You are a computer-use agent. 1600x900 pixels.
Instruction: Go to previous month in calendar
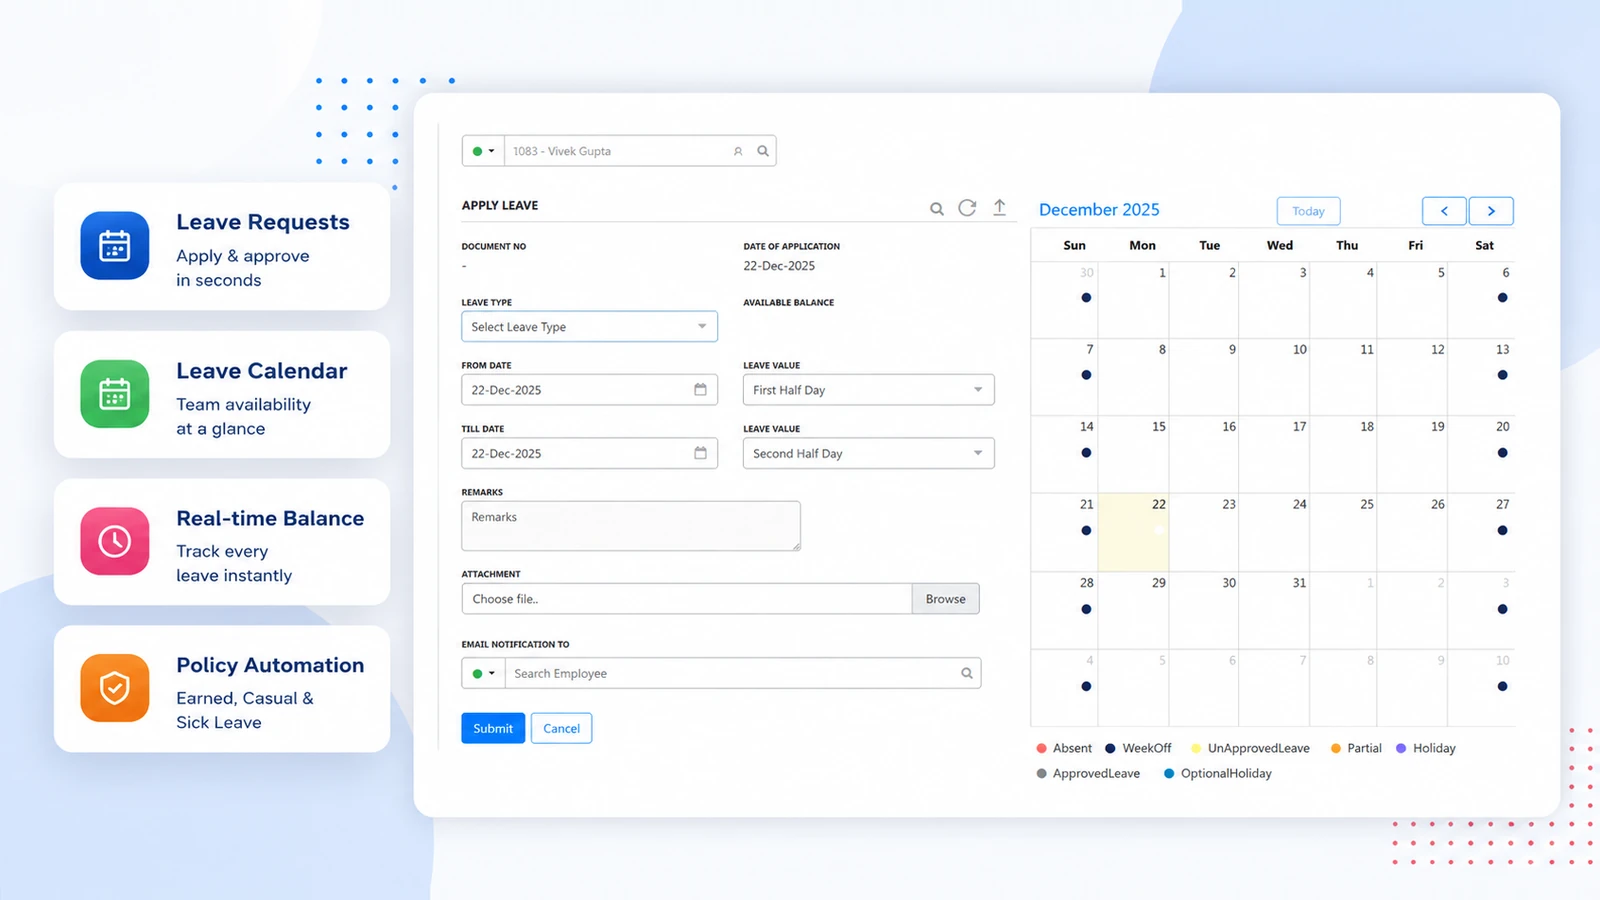1444,211
